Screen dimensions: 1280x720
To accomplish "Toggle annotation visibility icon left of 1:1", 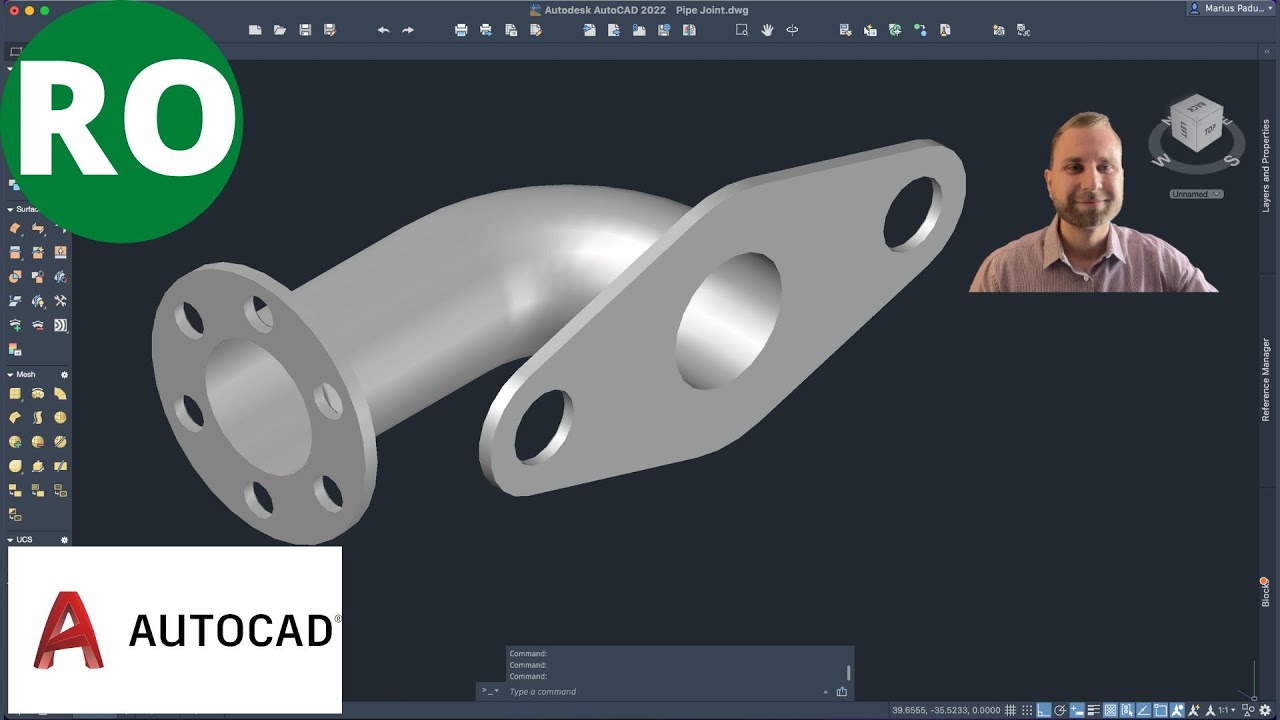I will (x=1177, y=710).
